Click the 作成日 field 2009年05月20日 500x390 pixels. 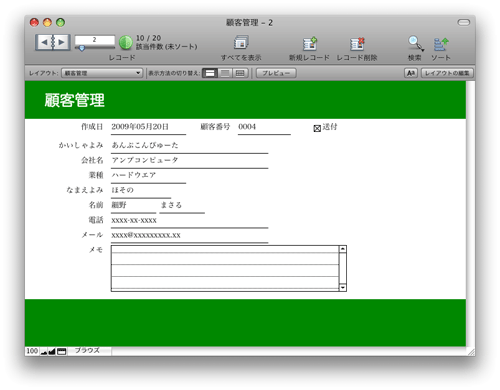[x=148, y=127]
